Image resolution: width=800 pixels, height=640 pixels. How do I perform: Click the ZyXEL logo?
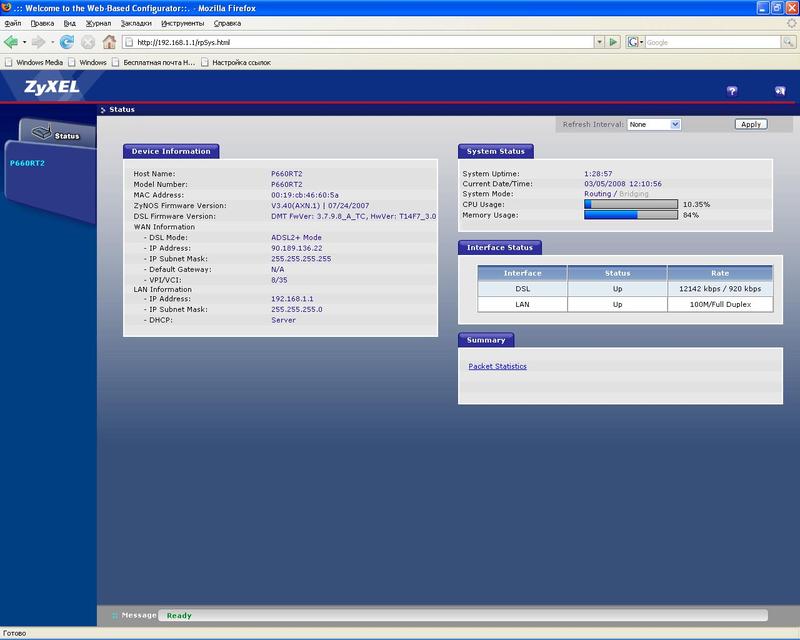(x=52, y=87)
